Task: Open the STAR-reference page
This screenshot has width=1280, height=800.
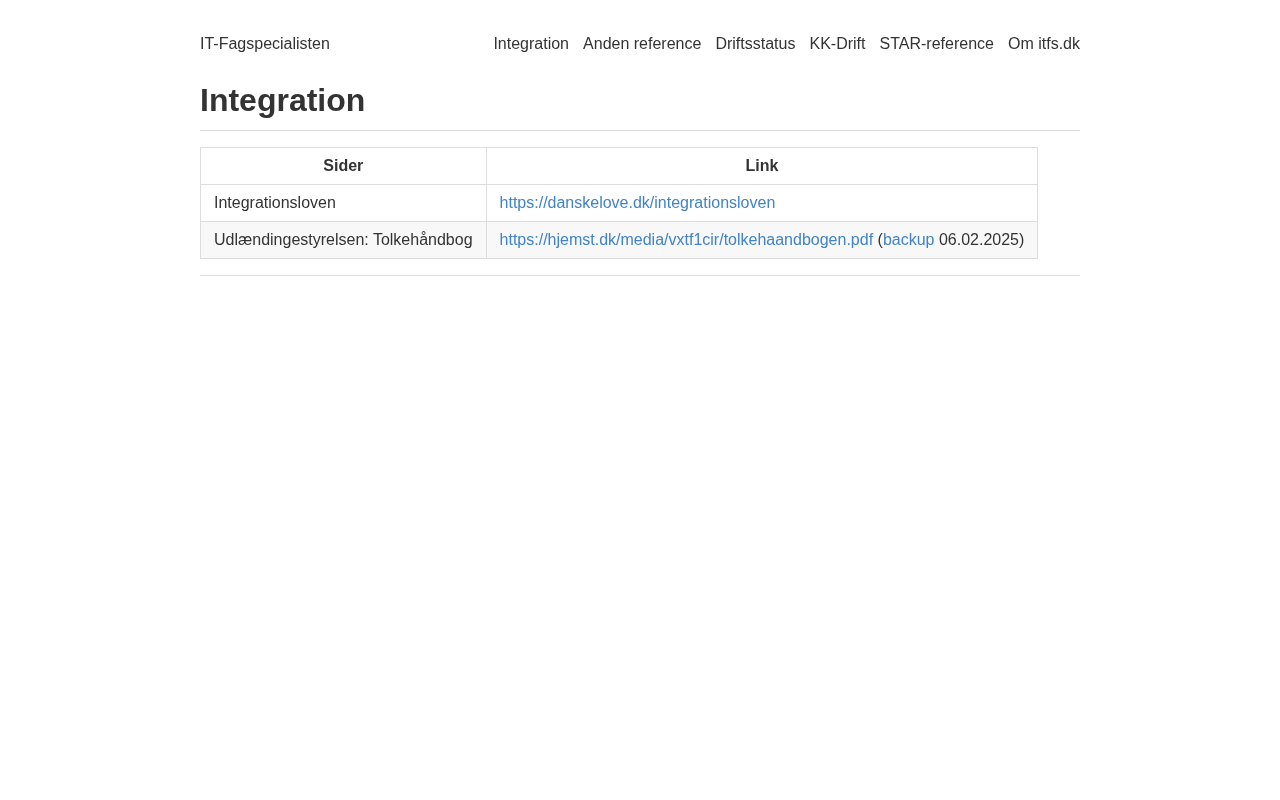Action: point(936,44)
